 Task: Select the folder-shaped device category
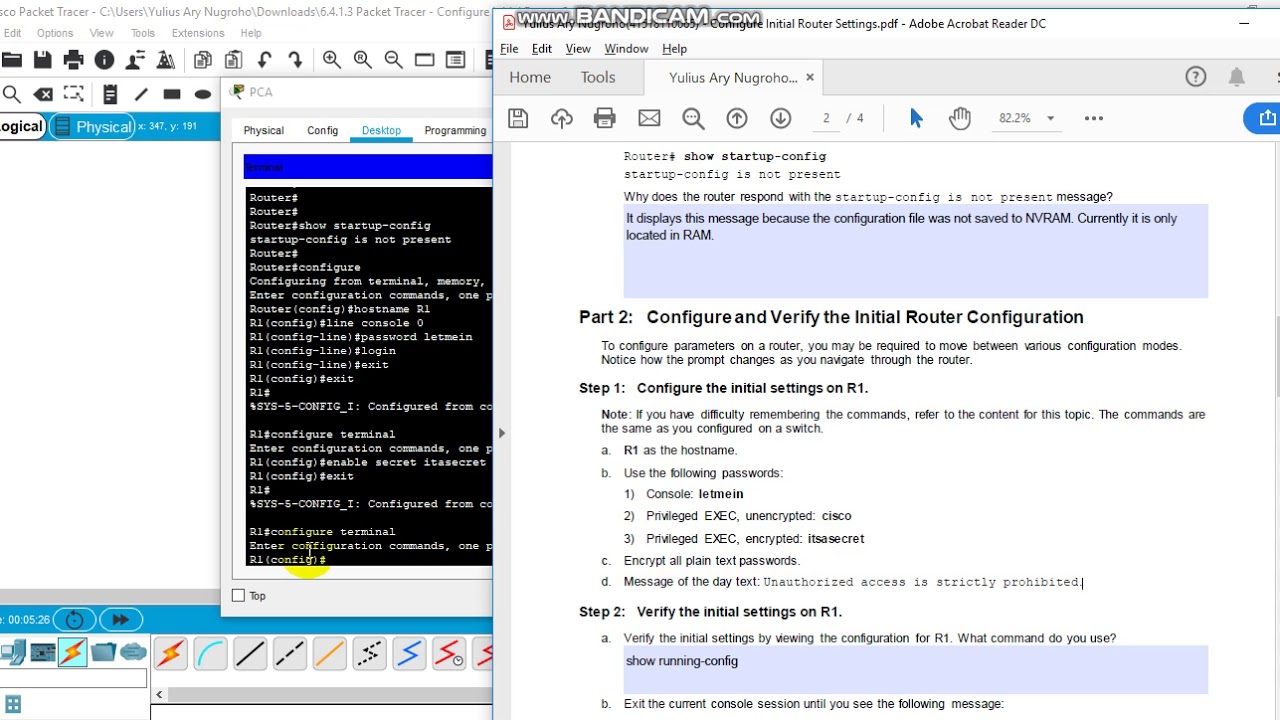103,653
